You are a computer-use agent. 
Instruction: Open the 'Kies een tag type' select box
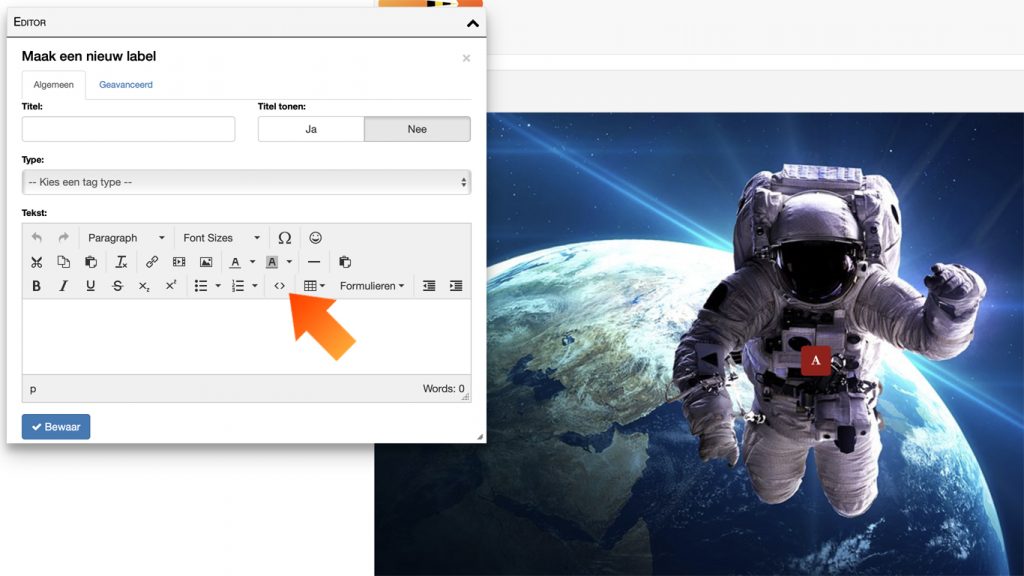coord(246,182)
